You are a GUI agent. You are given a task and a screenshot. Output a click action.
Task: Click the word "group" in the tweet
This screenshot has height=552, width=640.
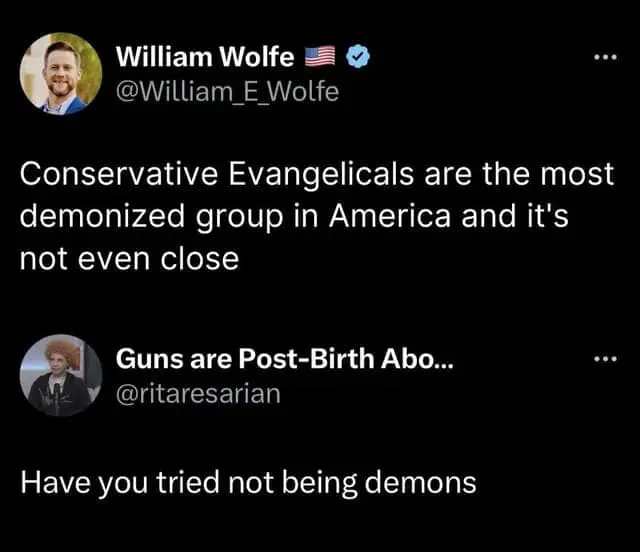click(241, 217)
